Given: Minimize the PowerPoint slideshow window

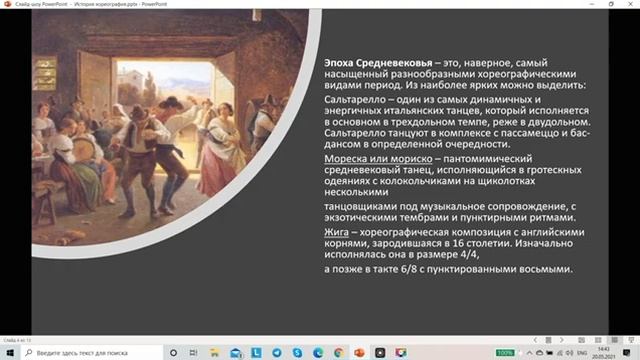Looking at the screenshot, I should 592,4.
